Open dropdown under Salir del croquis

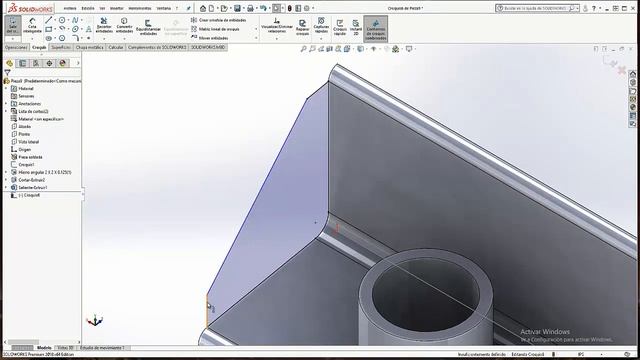13,39
